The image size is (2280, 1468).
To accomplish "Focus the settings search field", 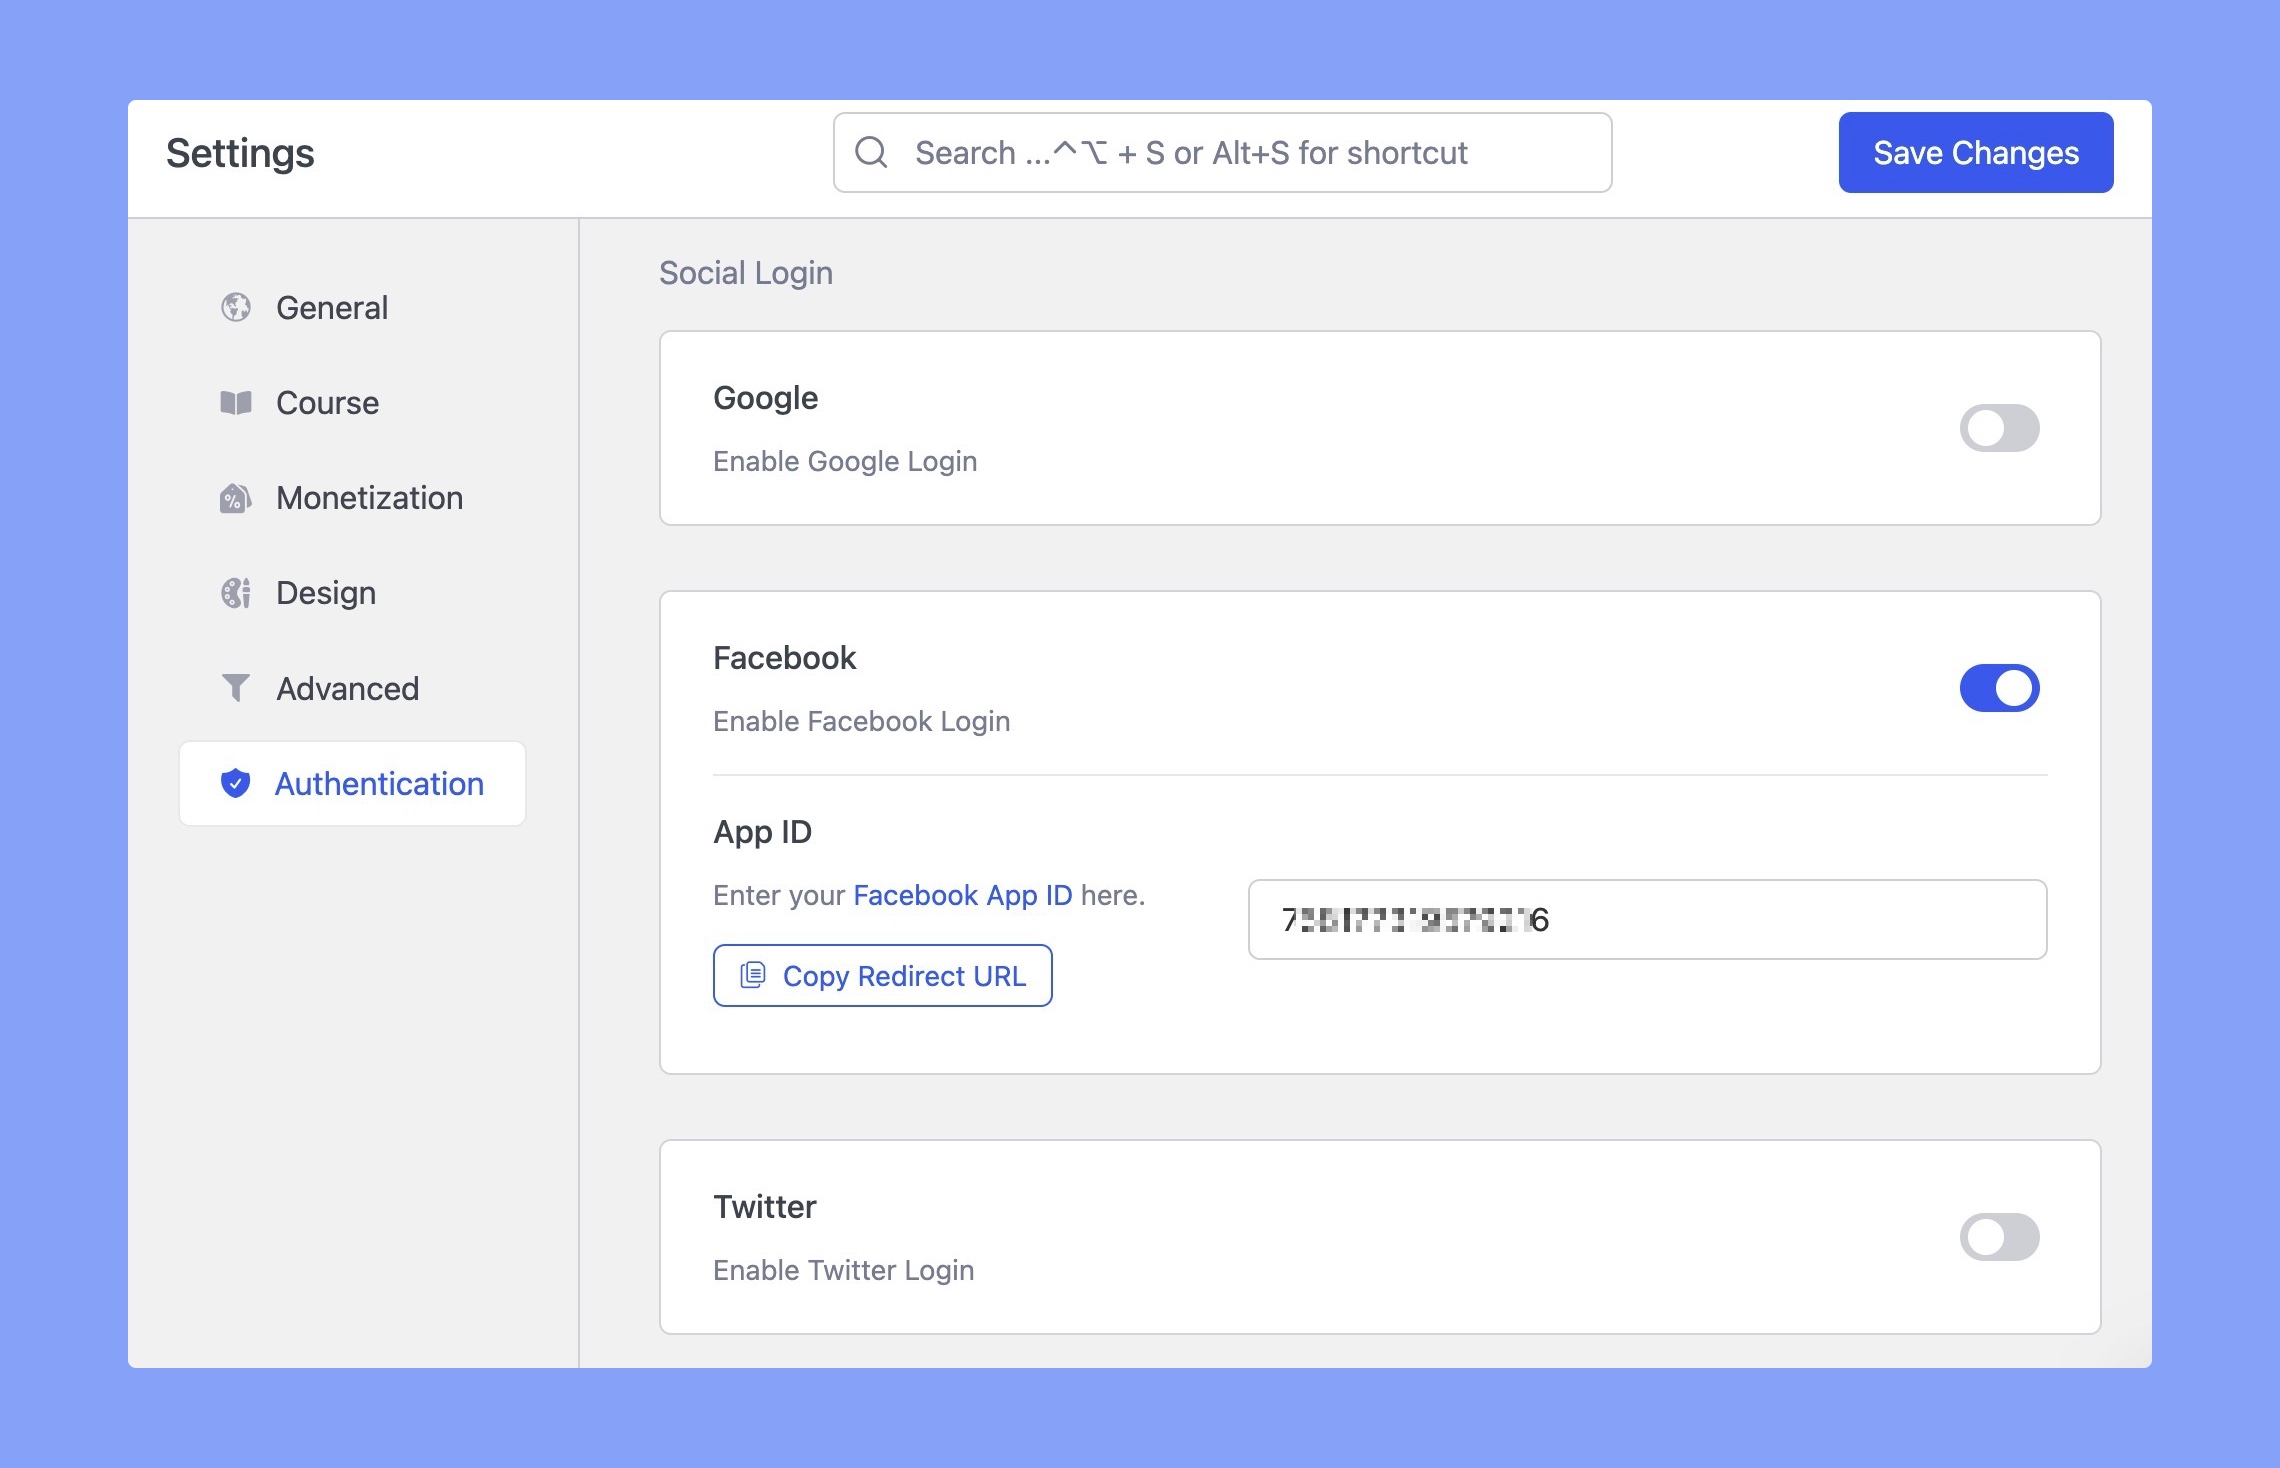I will point(1222,152).
